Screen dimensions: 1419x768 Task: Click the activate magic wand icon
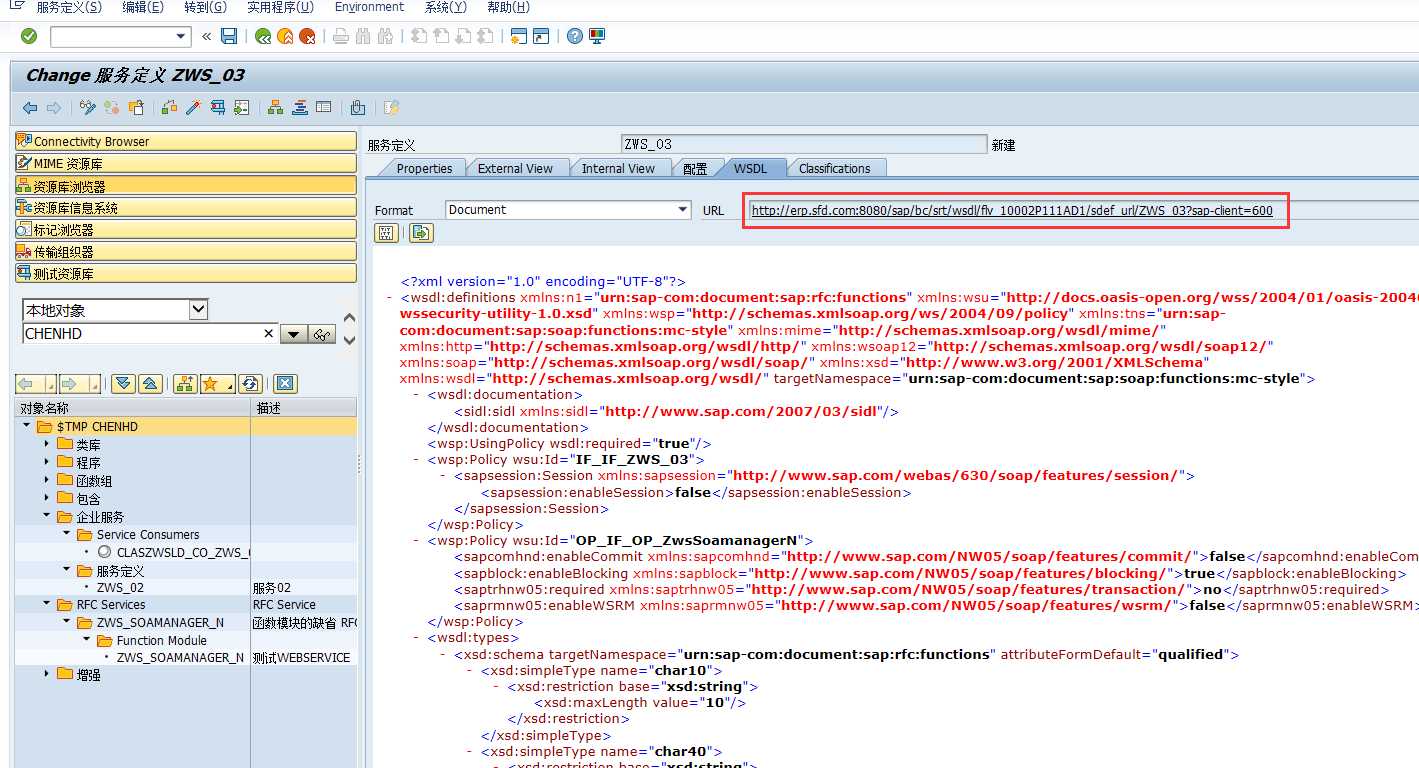[x=194, y=108]
